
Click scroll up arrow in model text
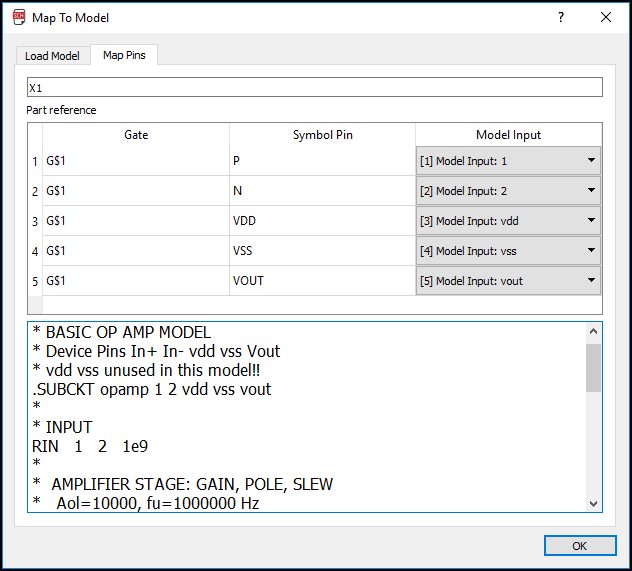coord(593,331)
